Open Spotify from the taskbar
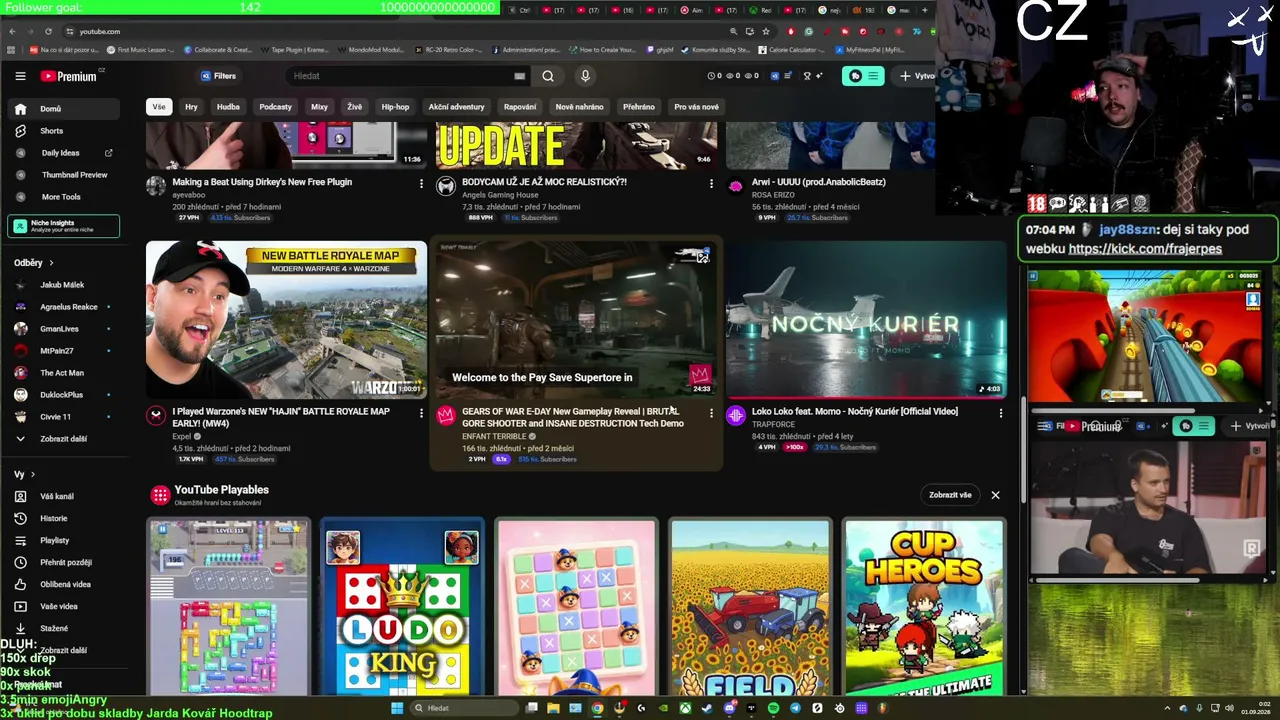 click(774, 708)
